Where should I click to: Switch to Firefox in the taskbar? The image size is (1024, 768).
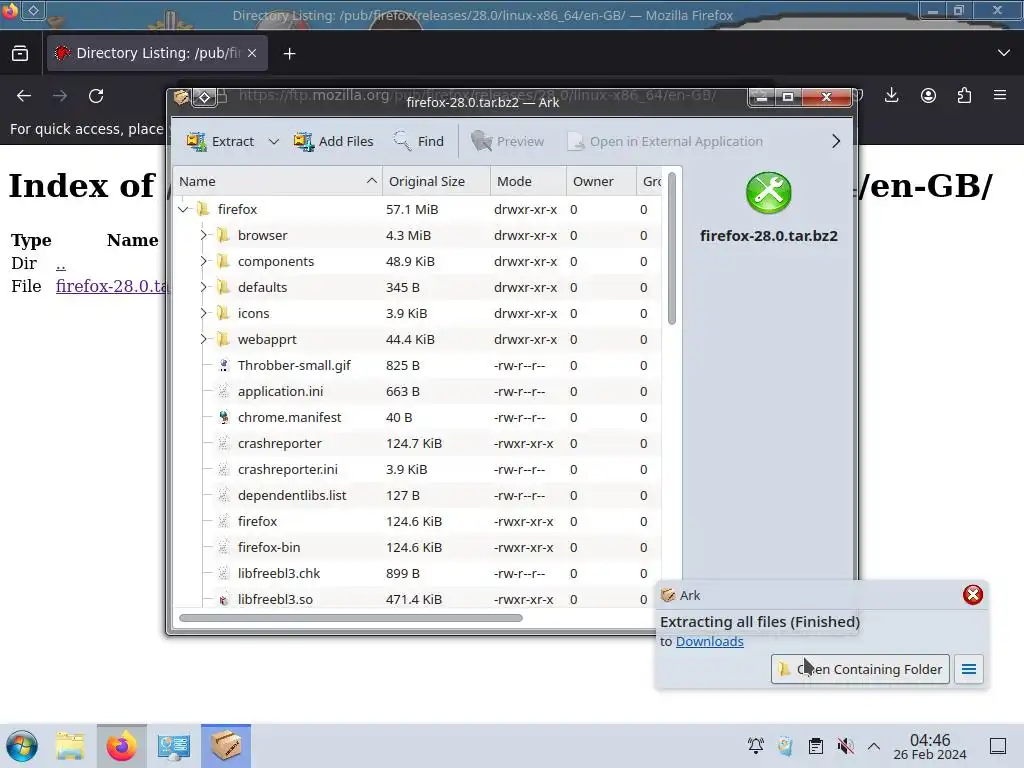121,746
